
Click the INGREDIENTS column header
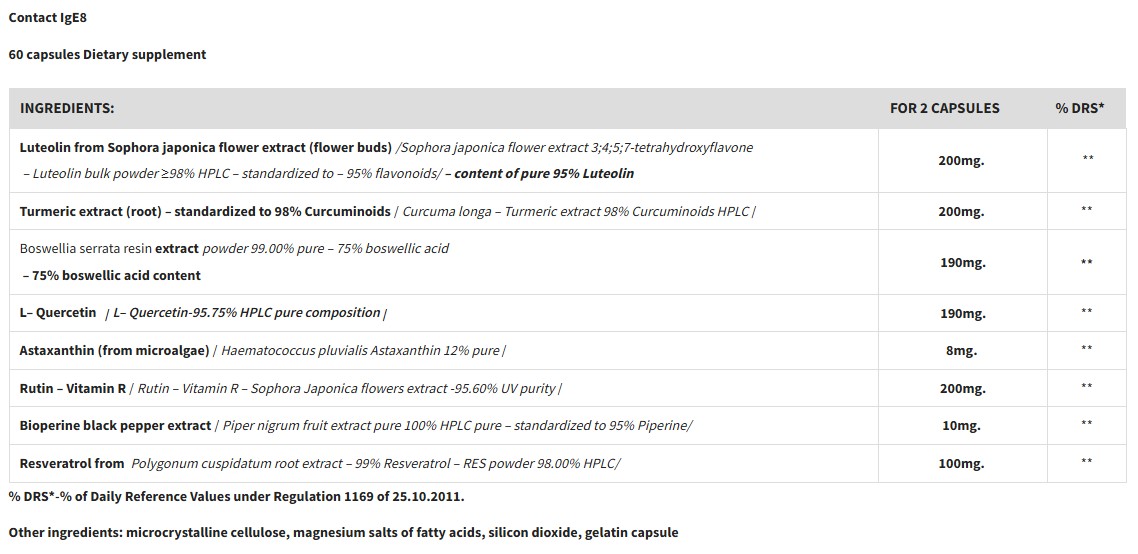67,108
